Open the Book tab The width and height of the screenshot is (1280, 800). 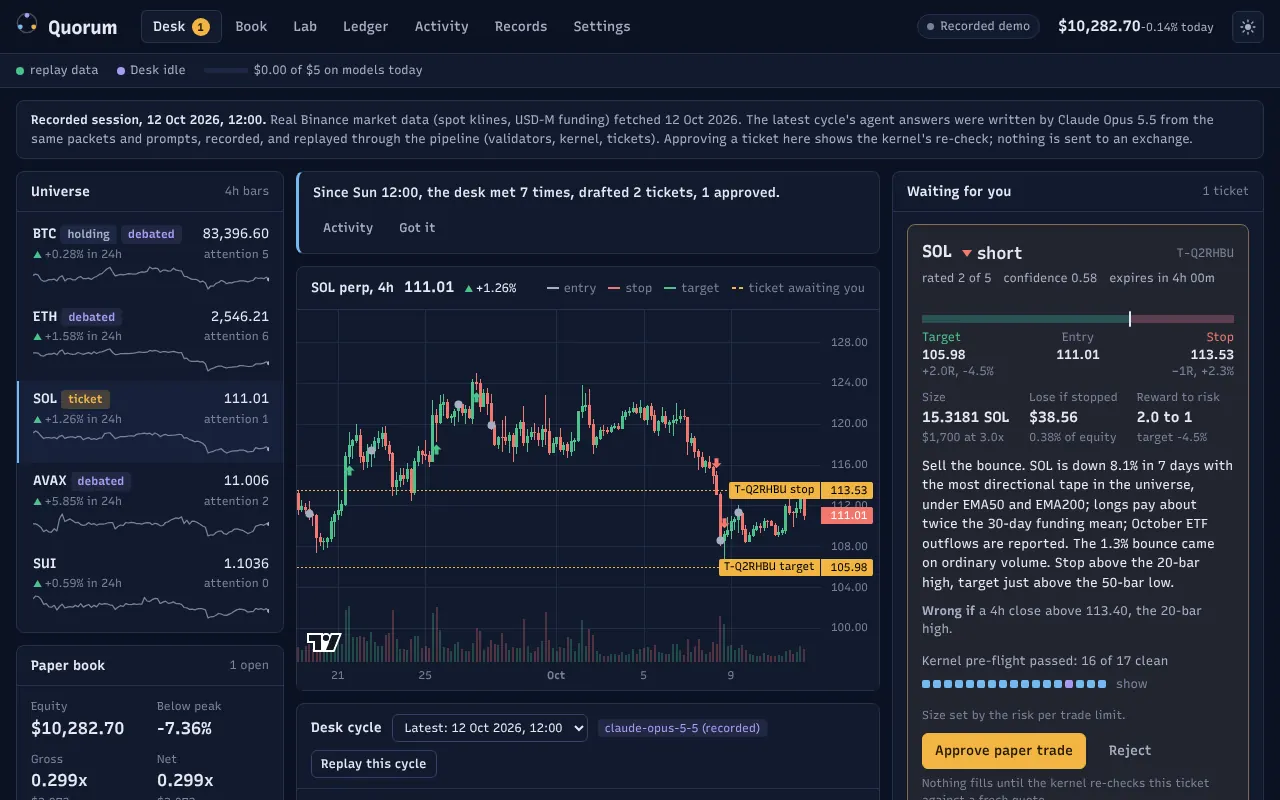[251, 26]
